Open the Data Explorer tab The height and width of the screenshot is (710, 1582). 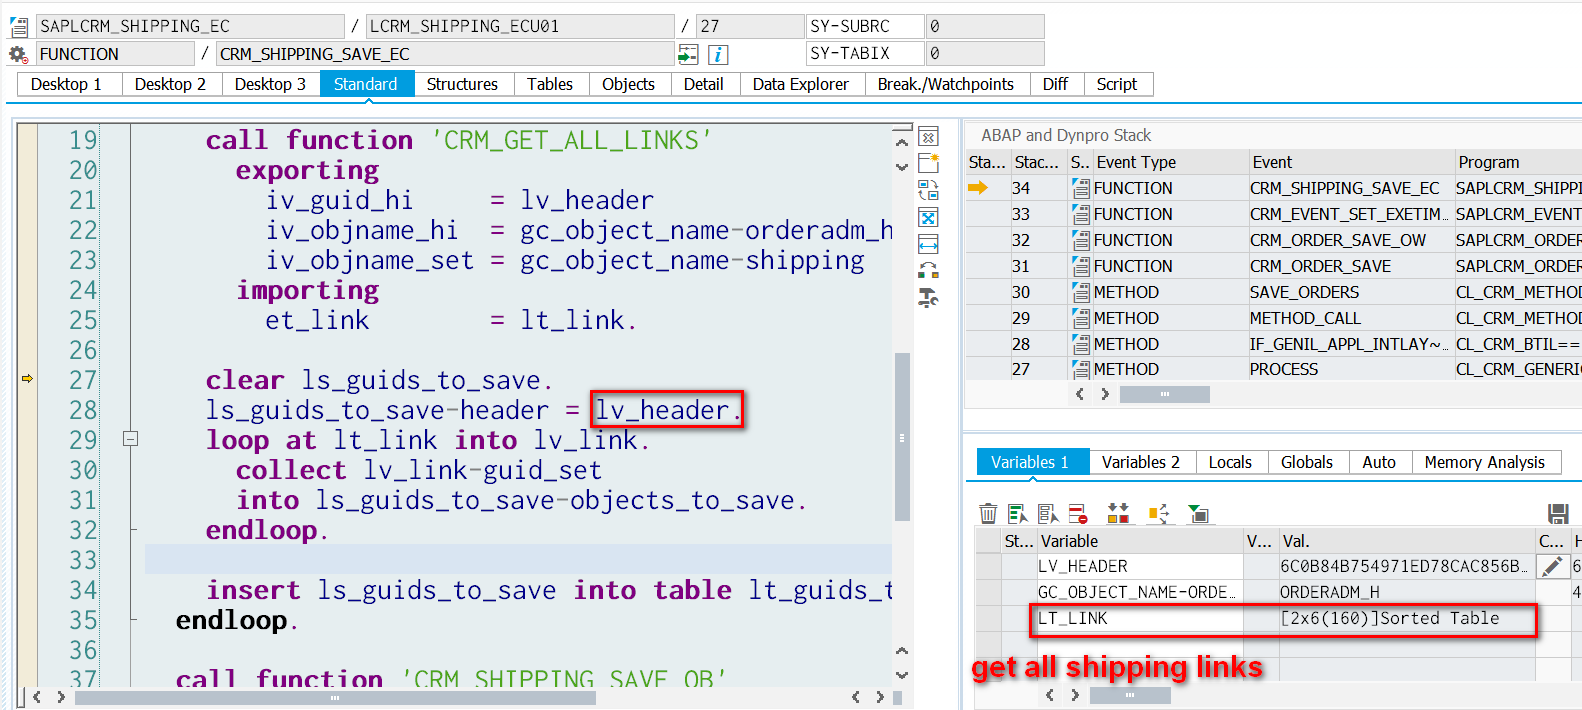point(801,84)
